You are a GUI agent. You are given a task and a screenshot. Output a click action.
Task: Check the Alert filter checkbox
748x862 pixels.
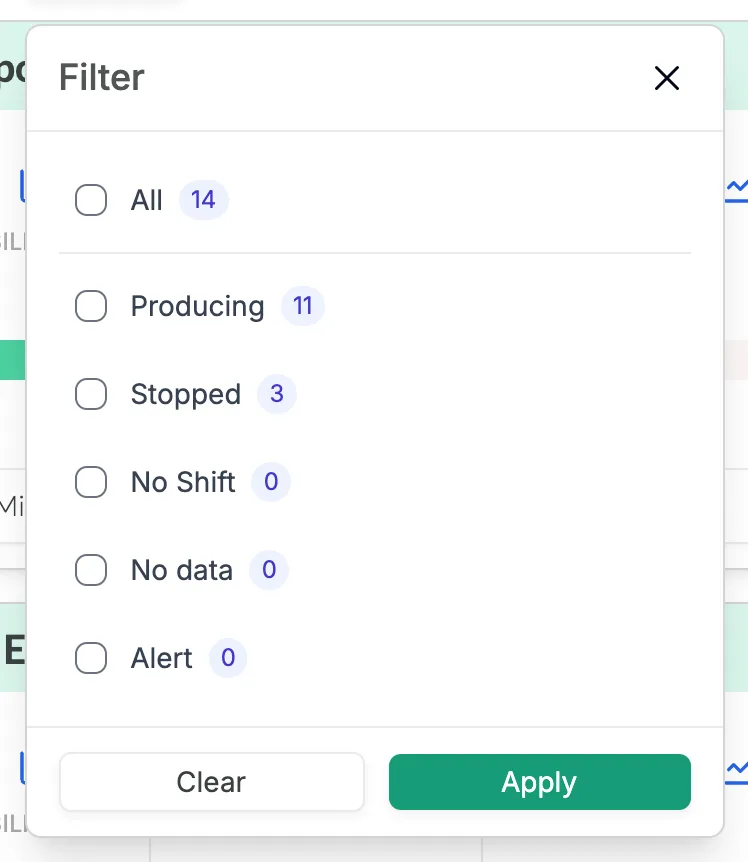[x=91, y=657]
